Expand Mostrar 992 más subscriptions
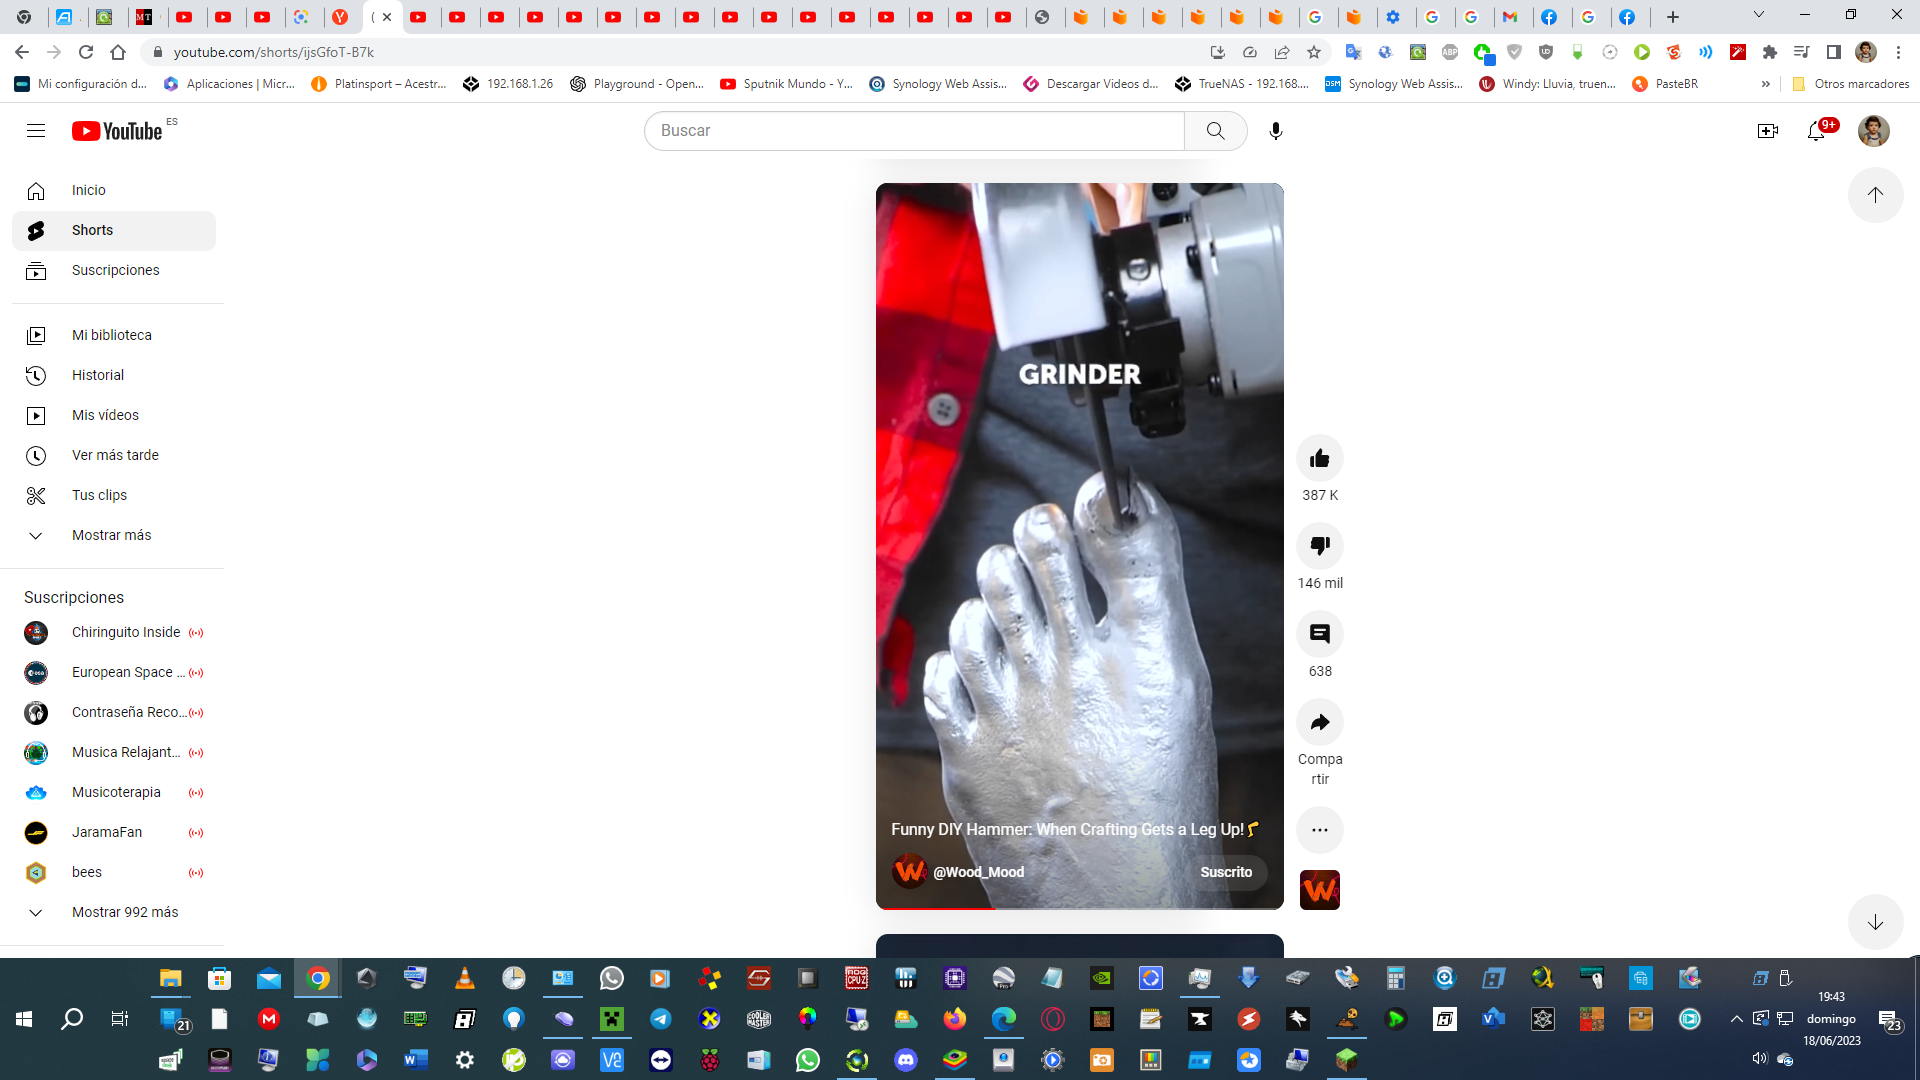The image size is (1920, 1080). pyautogui.click(x=124, y=912)
